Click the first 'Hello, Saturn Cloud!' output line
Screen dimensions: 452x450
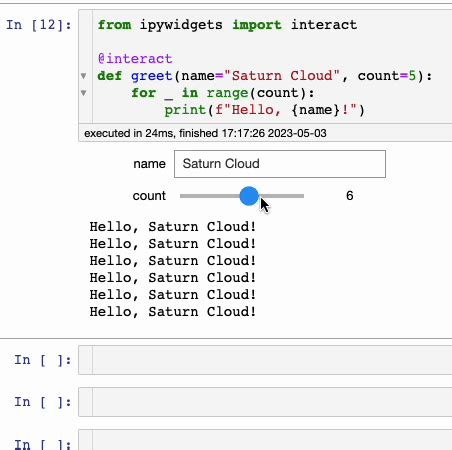pyautogui.click(x=173, y=227)
